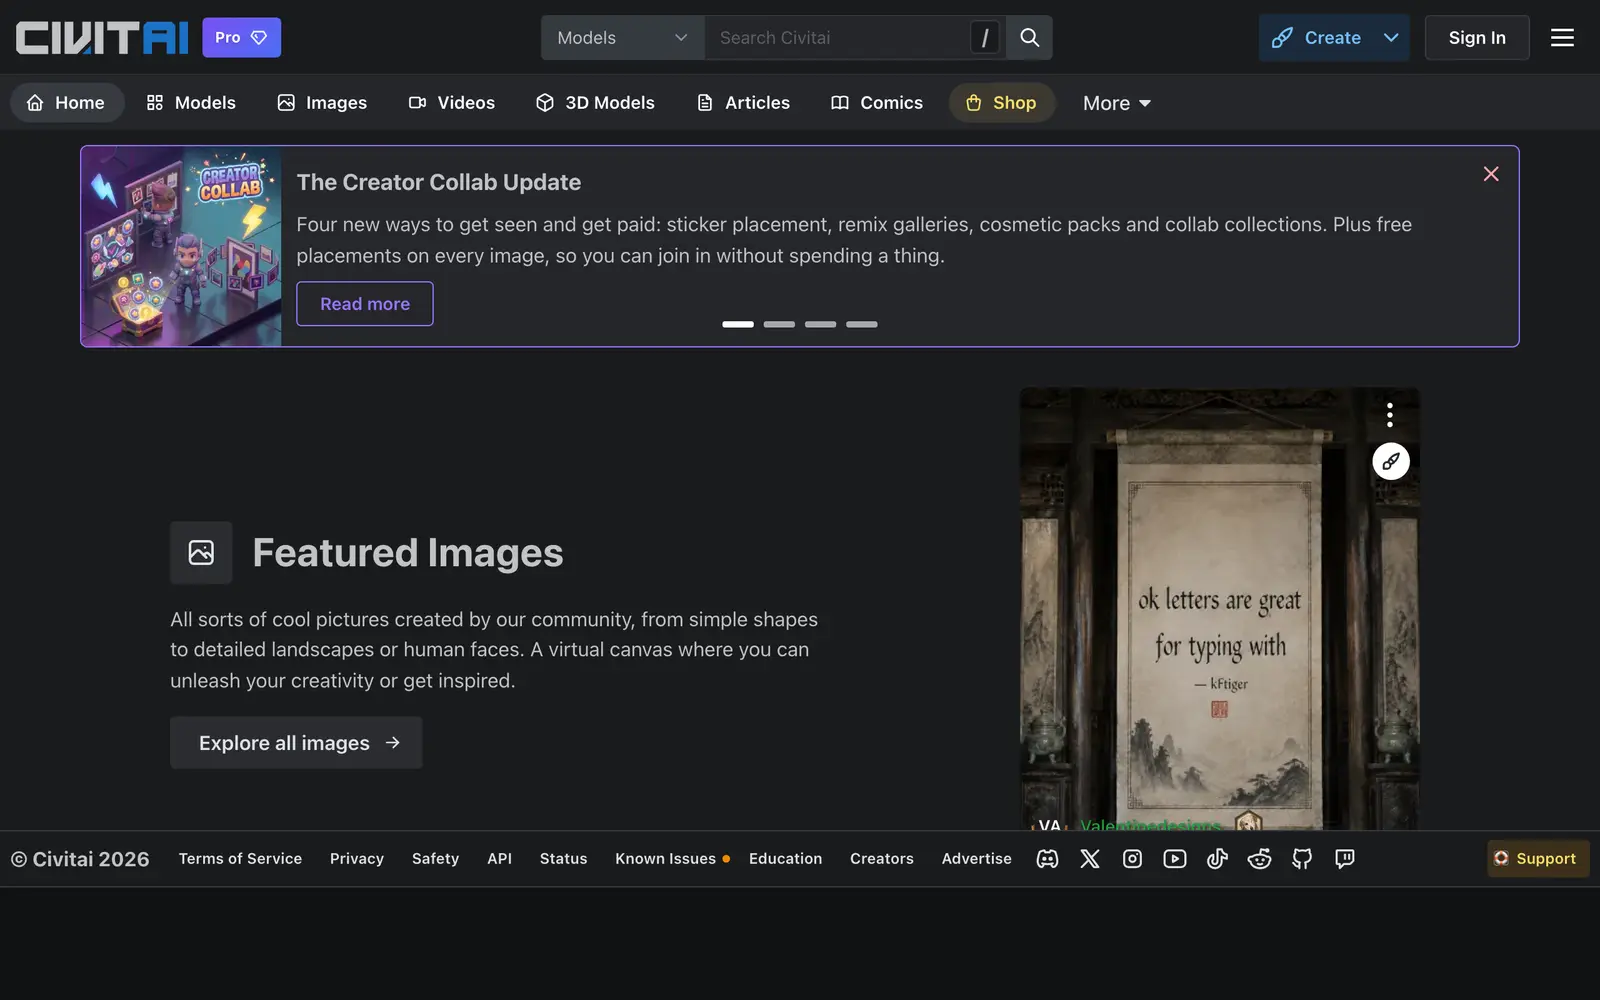The image size is (1600, 1000).
Task: Open the Articles tab
Action: tap(743, 103)
